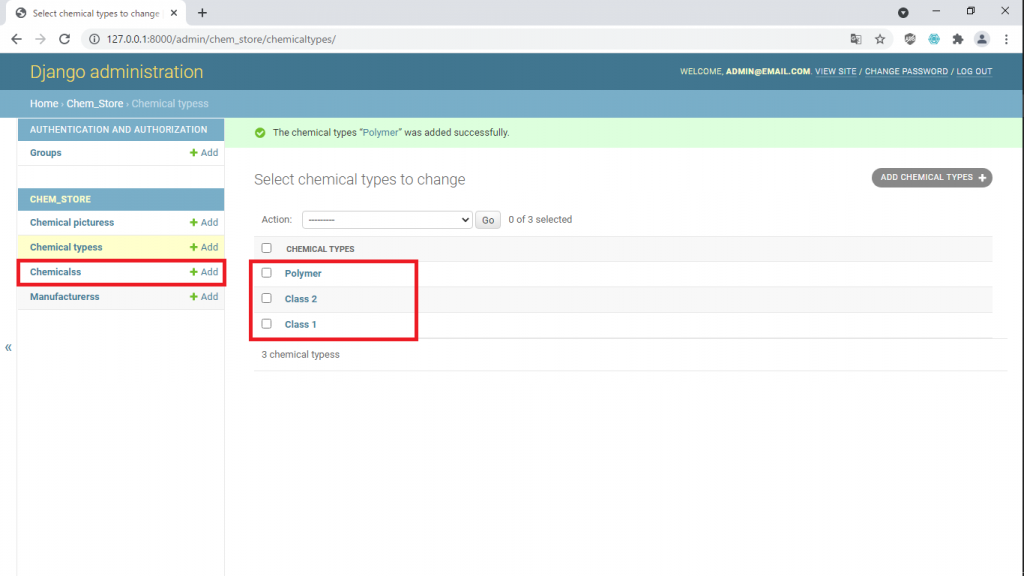Viewport: 1024px width, 576px height.
Task: Click the browser back arrow
Action: coord(16,39)
